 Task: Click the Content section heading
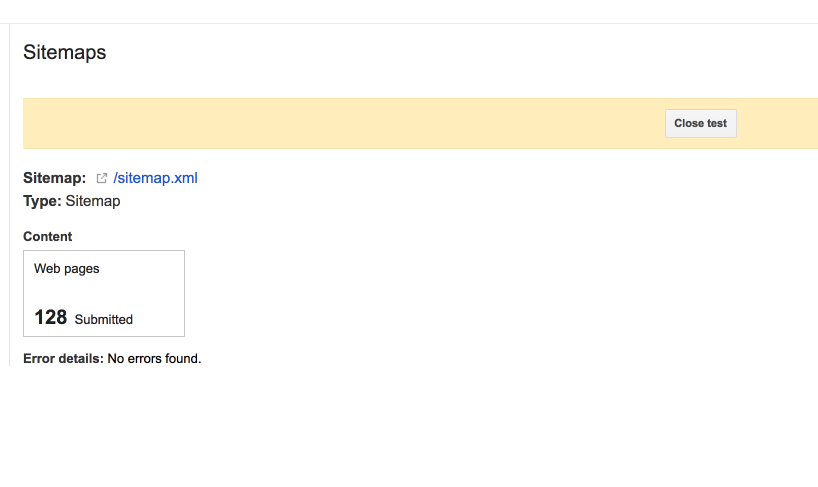pyautogui.click(x=47, y=237)
